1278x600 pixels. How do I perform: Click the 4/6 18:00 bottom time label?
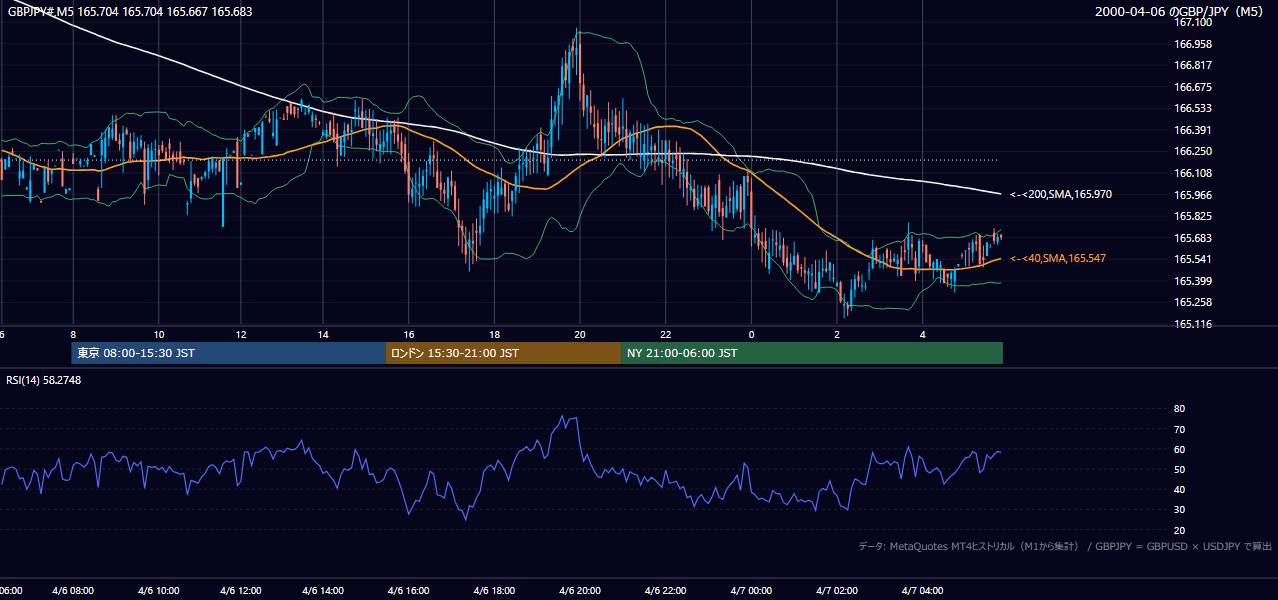pyautogui.click(x=495, y=590)
